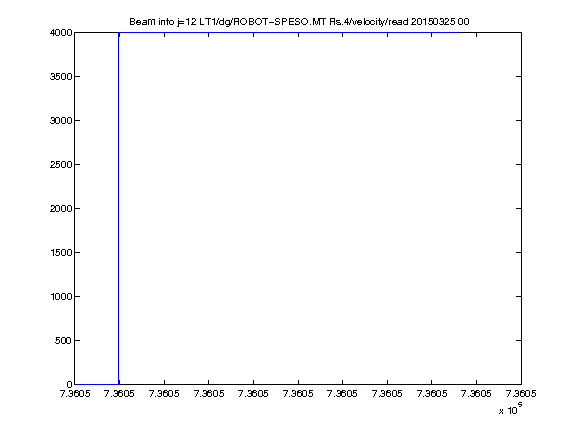The image size is (576, 432).
Task: Click the bottom-left corner of the blue step
Action: [x=119, y=384]
